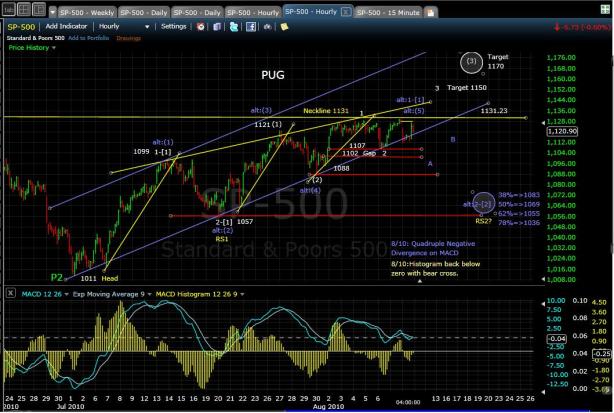The height and width of the screenshot is (413, 614).
Task: Click the 'Neckline 1131' annotation
Action: point(326,111)
